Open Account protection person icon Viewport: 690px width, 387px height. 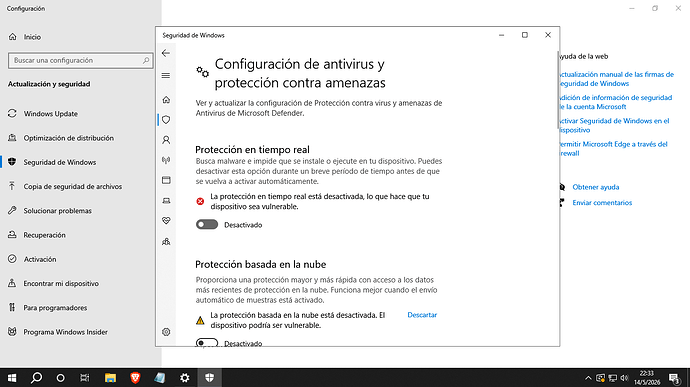[166, 140]
